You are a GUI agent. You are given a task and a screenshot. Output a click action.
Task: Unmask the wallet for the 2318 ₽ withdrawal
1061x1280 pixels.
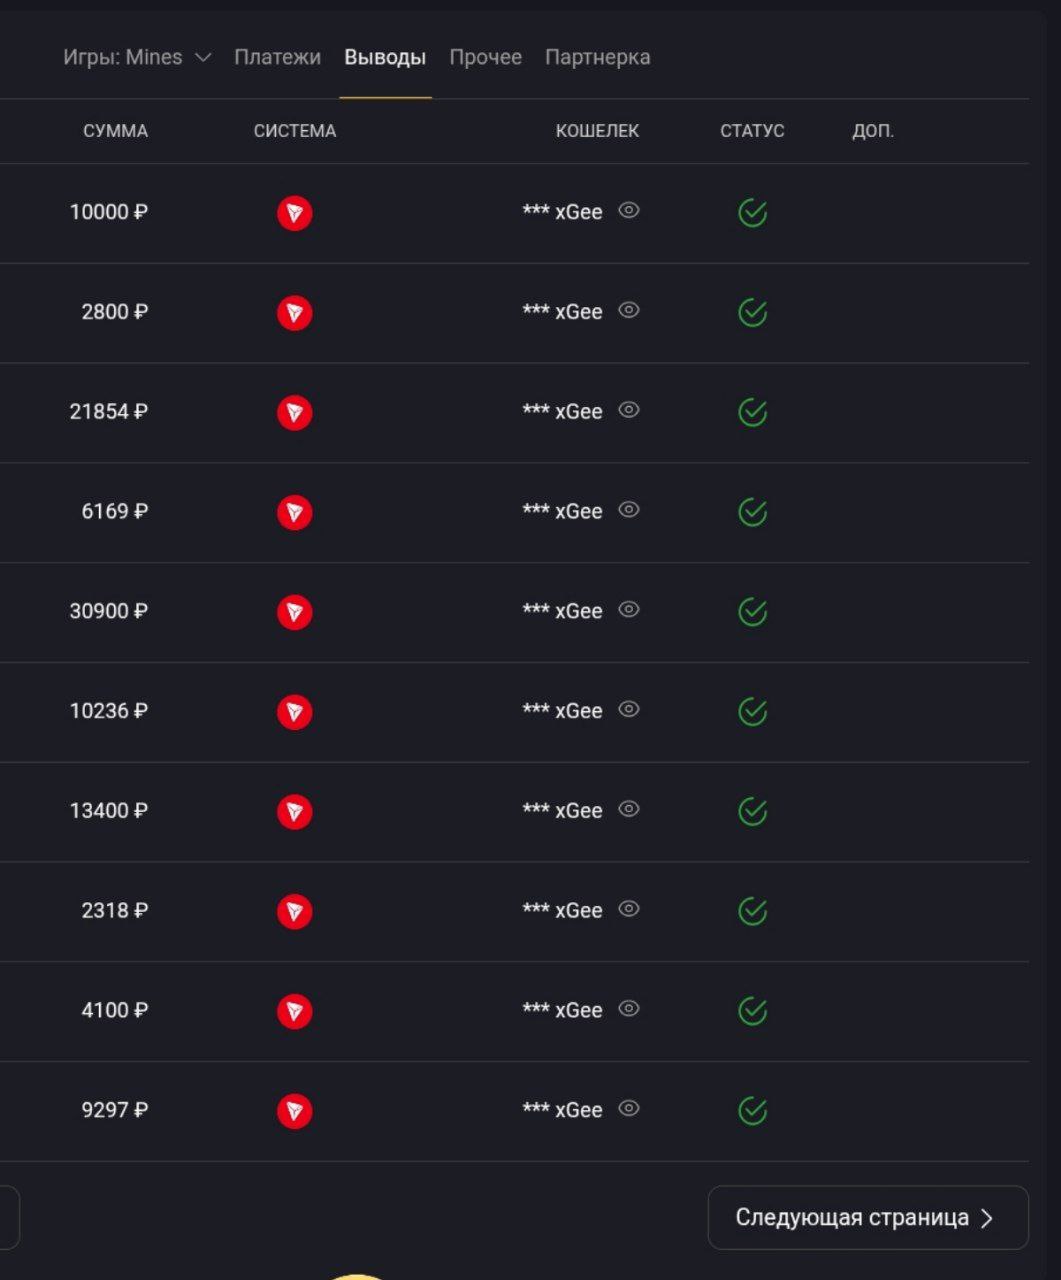pyautogui.click(x=628, y=909)
